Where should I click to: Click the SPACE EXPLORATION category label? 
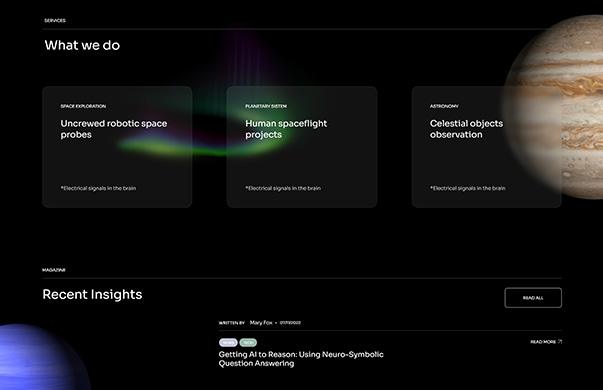[83, 106]
